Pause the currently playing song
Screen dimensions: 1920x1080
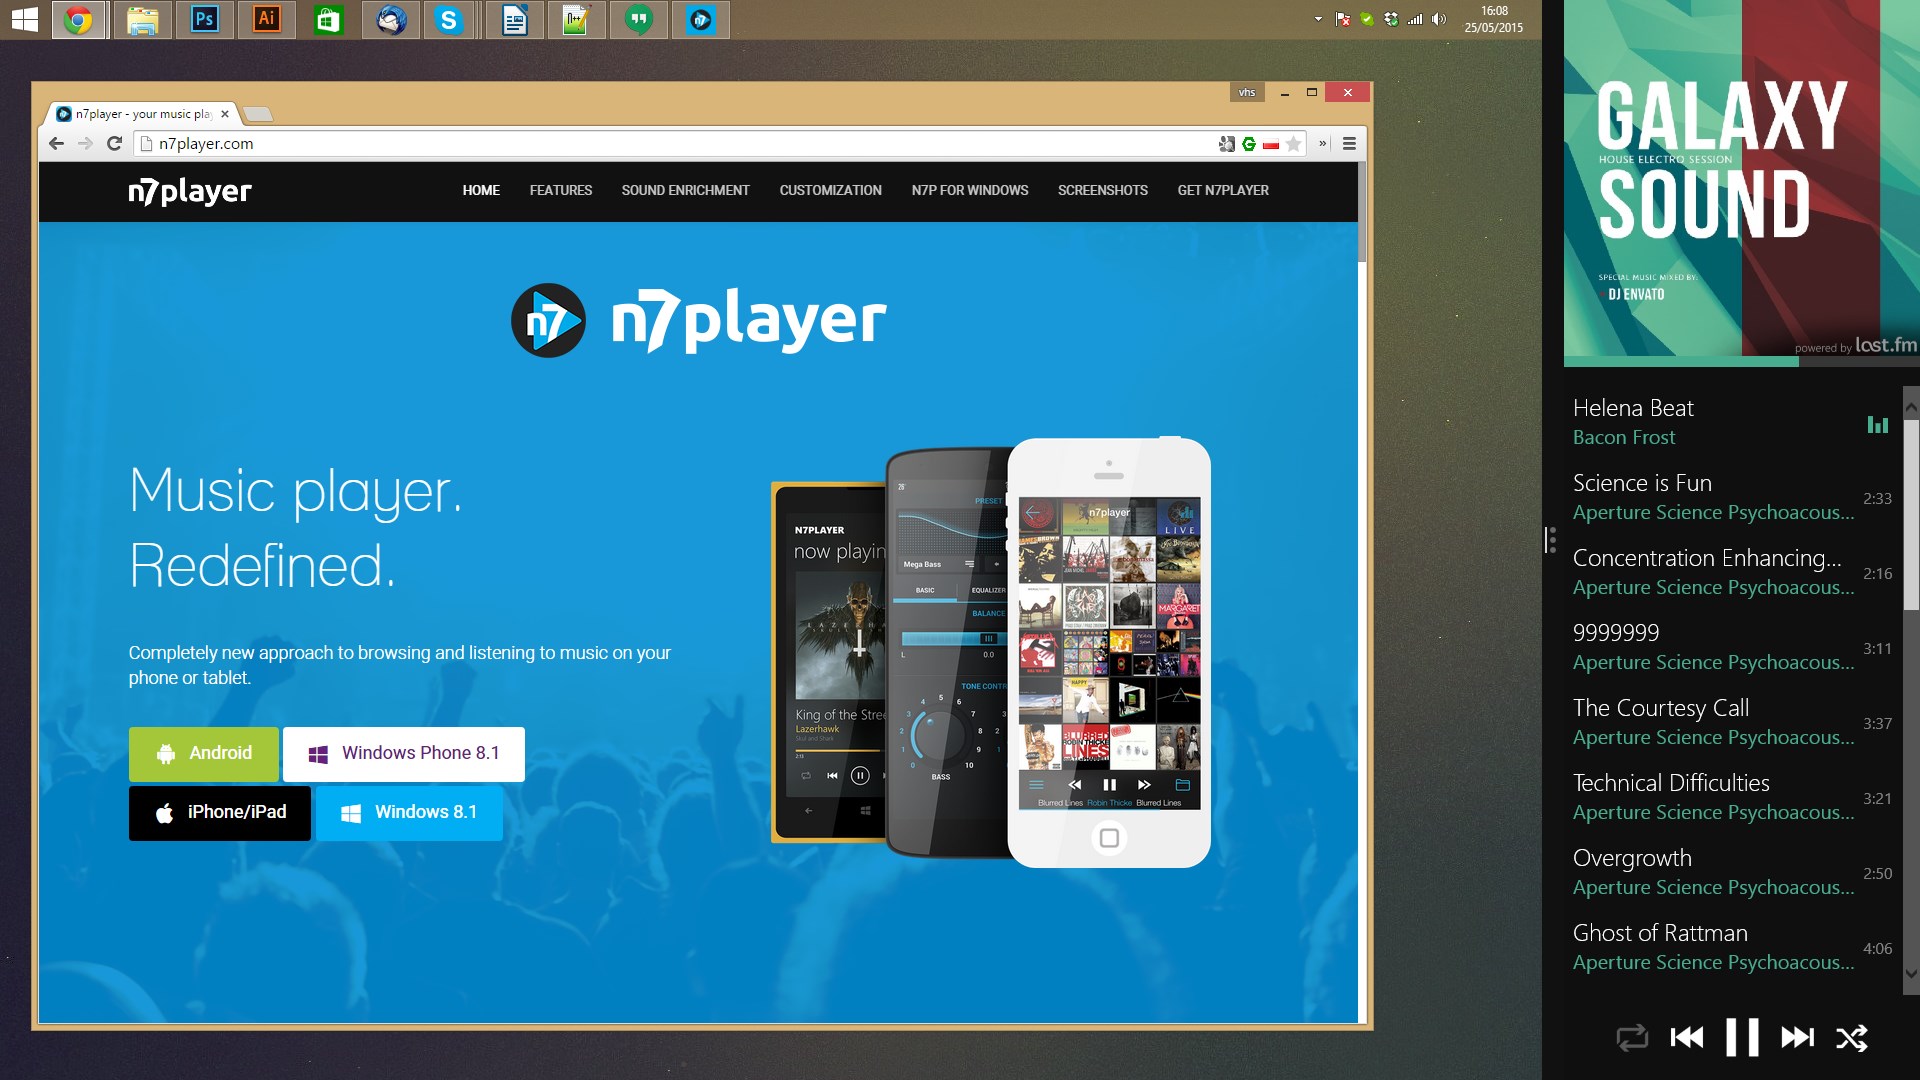(x=1742, y=1038)
